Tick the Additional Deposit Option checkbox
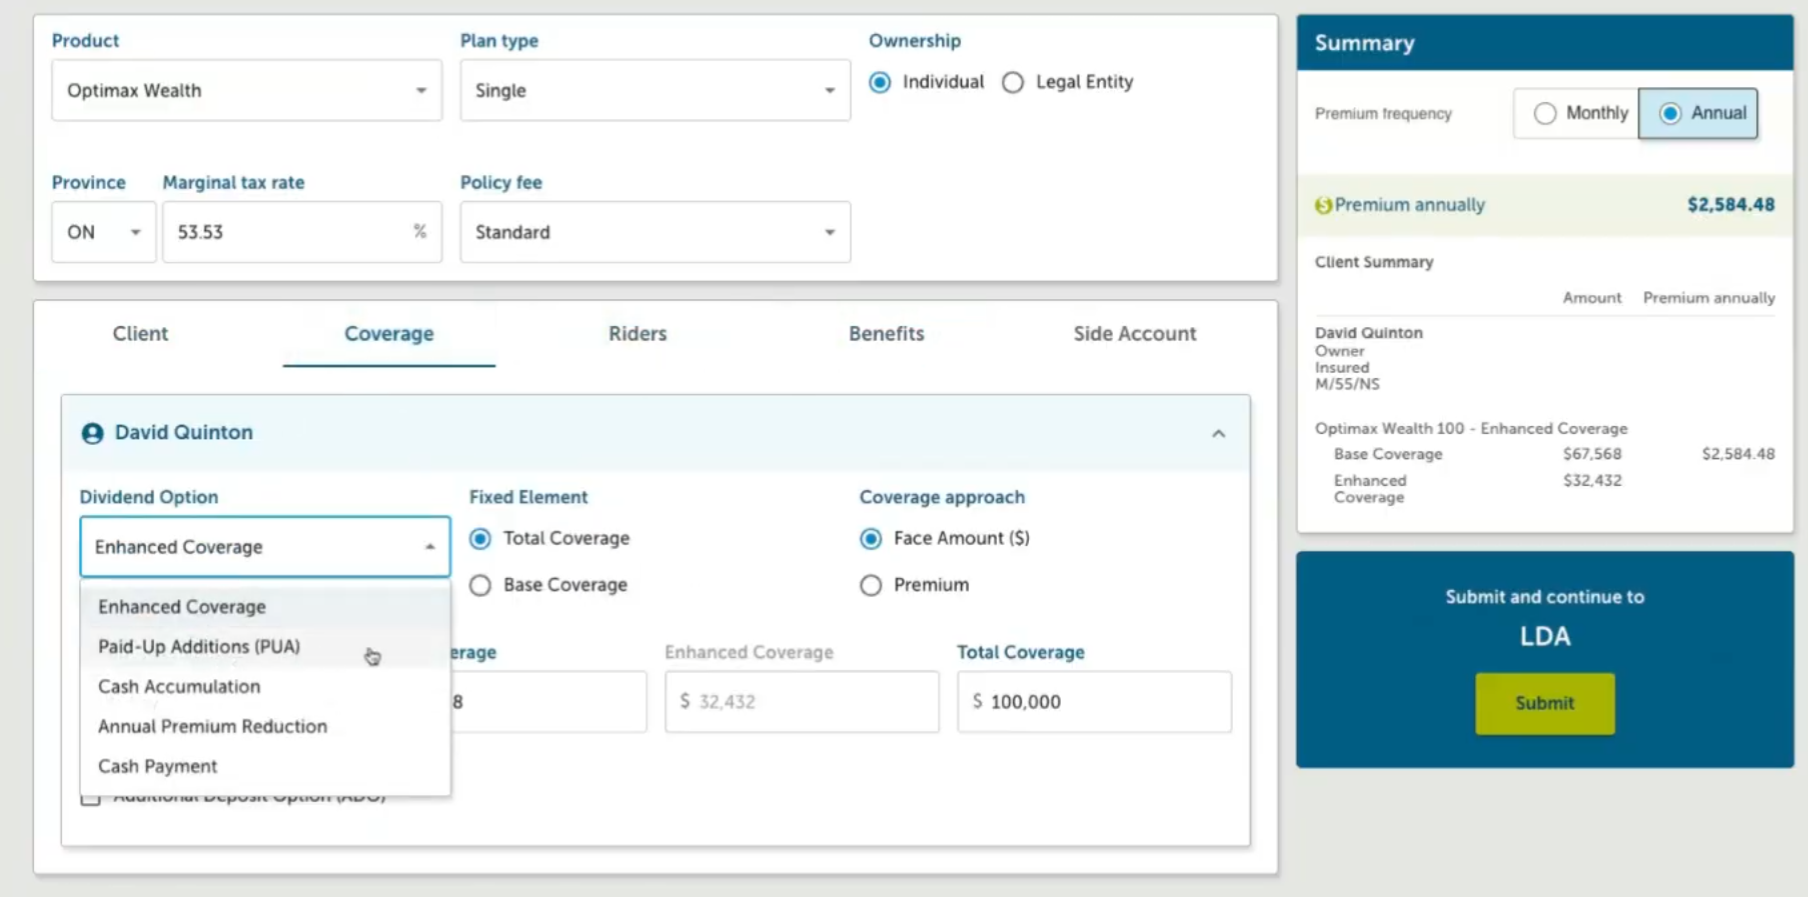The height and width of the screenshot is (897, 1808). (91, 798)
